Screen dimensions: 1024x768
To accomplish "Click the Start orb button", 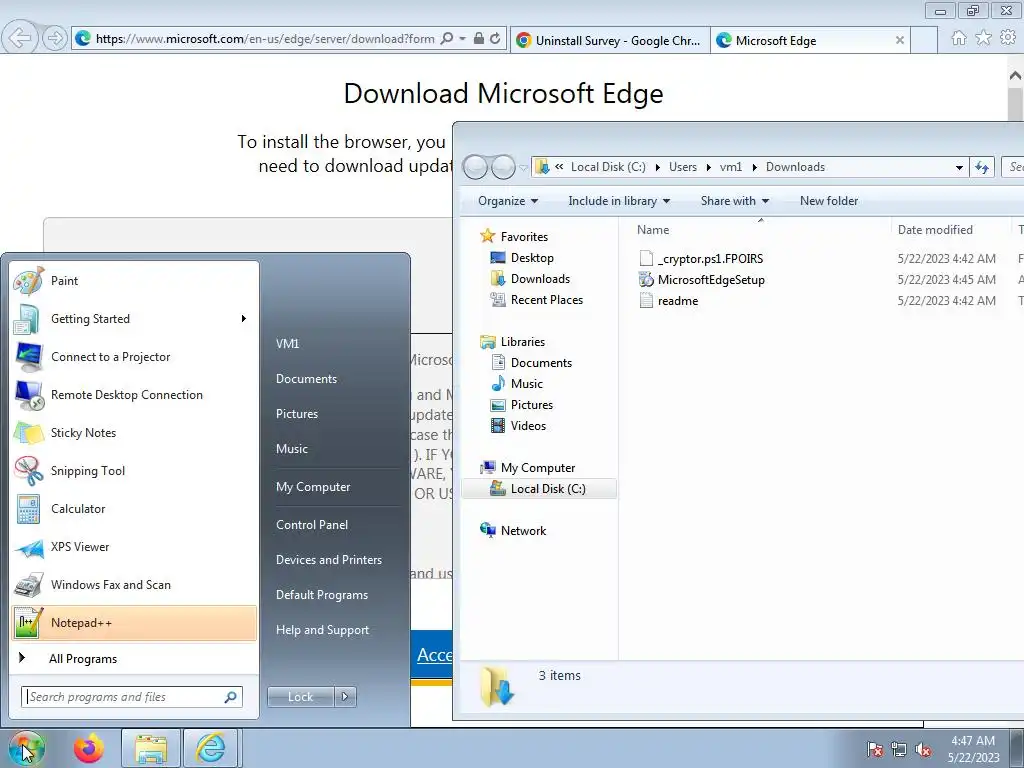I will [x=26, y=748].
